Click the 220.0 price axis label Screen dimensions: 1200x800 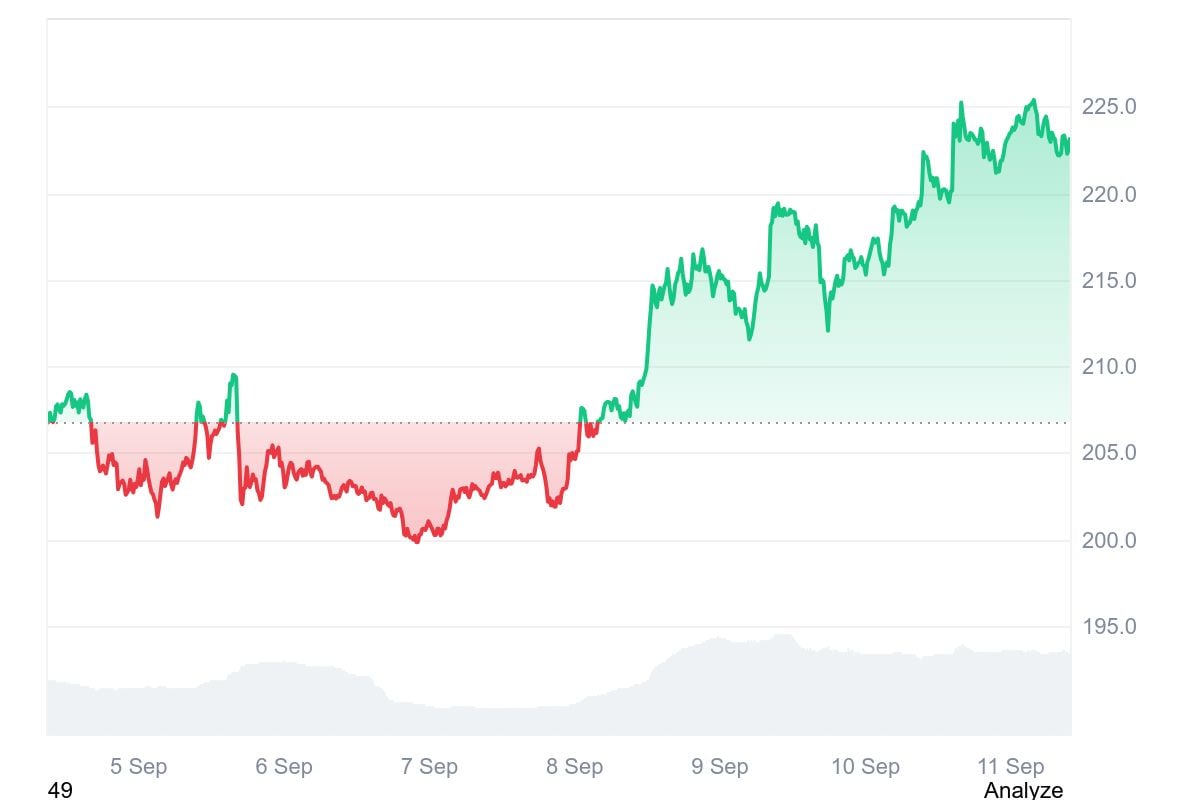pyautogui.click(x=1109, y=194)
